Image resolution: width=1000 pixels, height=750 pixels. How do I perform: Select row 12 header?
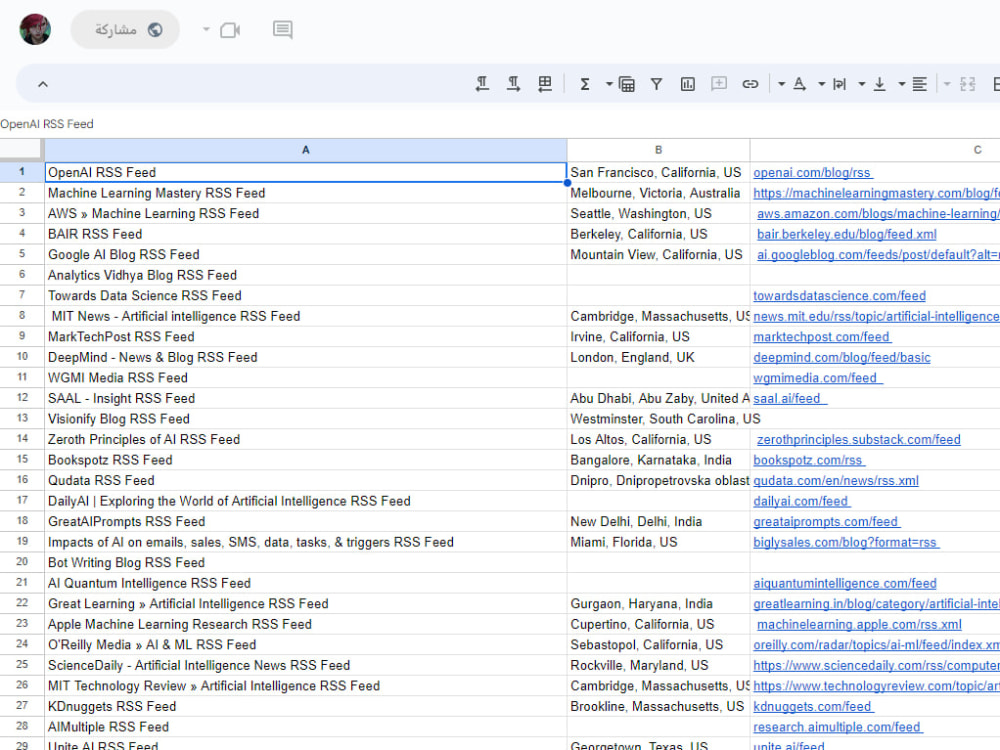pyautogui.click(x=22, y=398)
